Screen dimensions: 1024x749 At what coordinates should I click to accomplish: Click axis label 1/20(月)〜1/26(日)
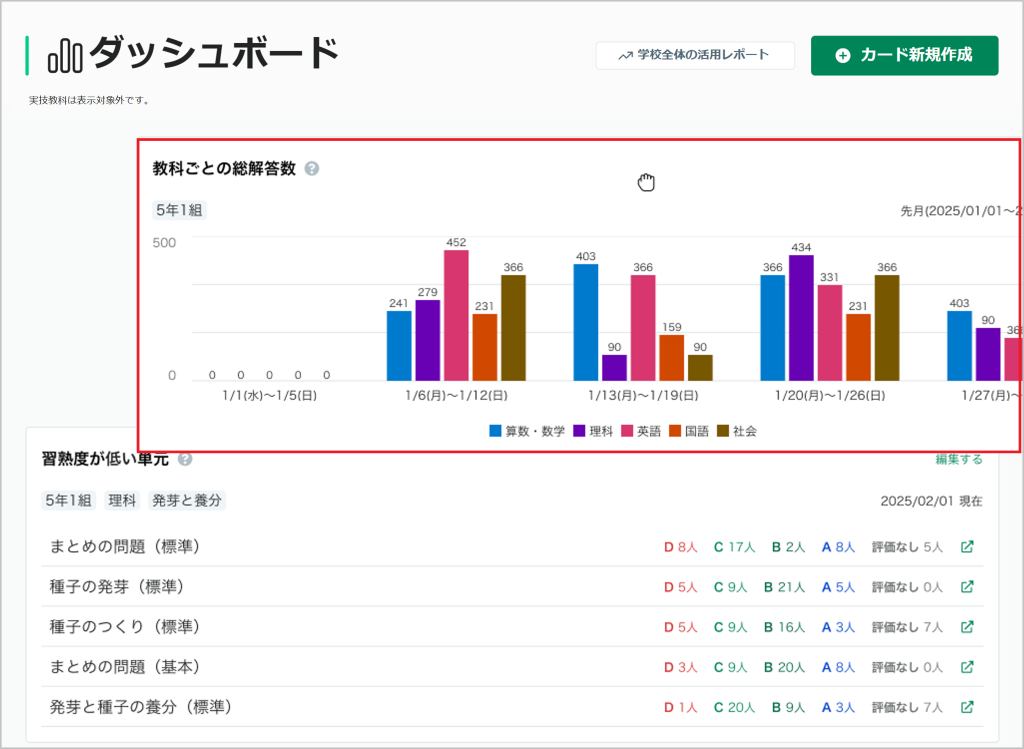click(x=830, y=396)
